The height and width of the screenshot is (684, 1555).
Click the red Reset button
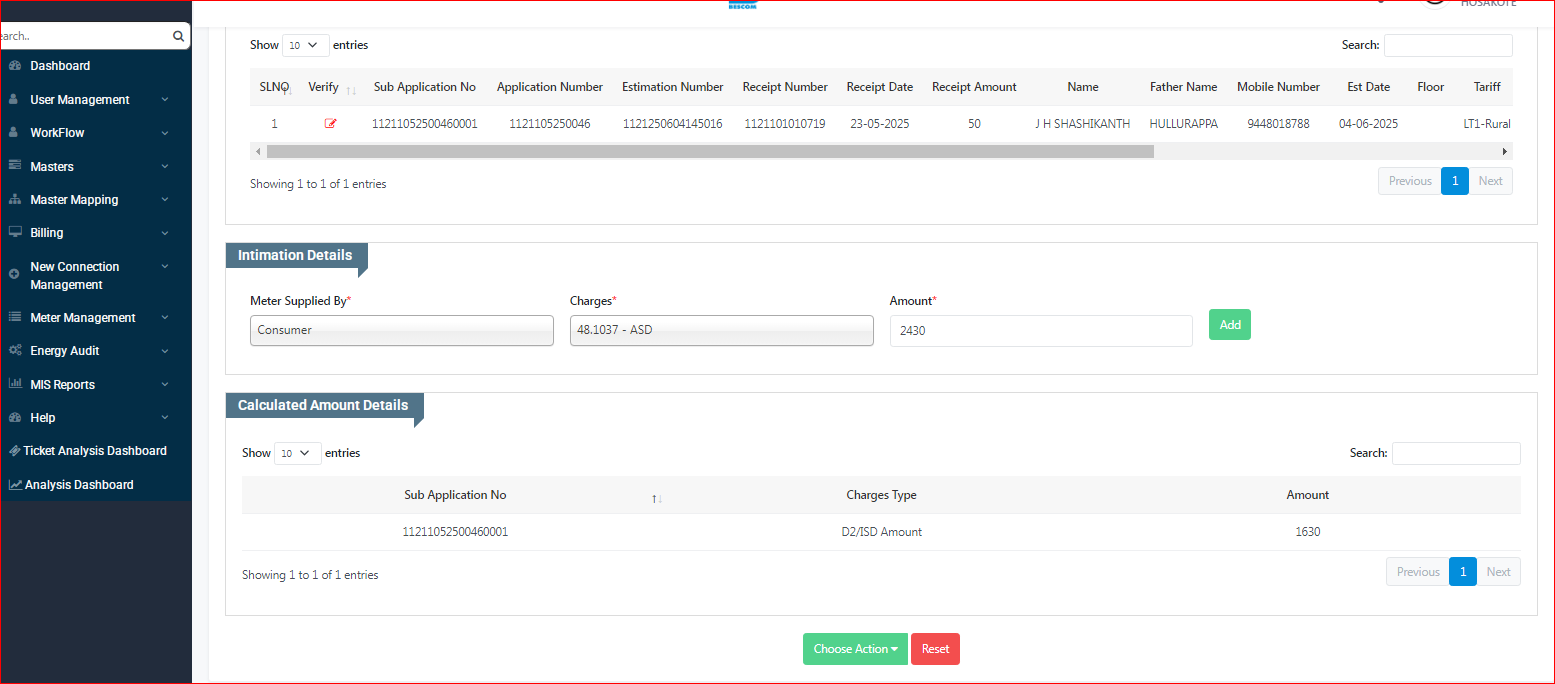click(x=935, y=649)
